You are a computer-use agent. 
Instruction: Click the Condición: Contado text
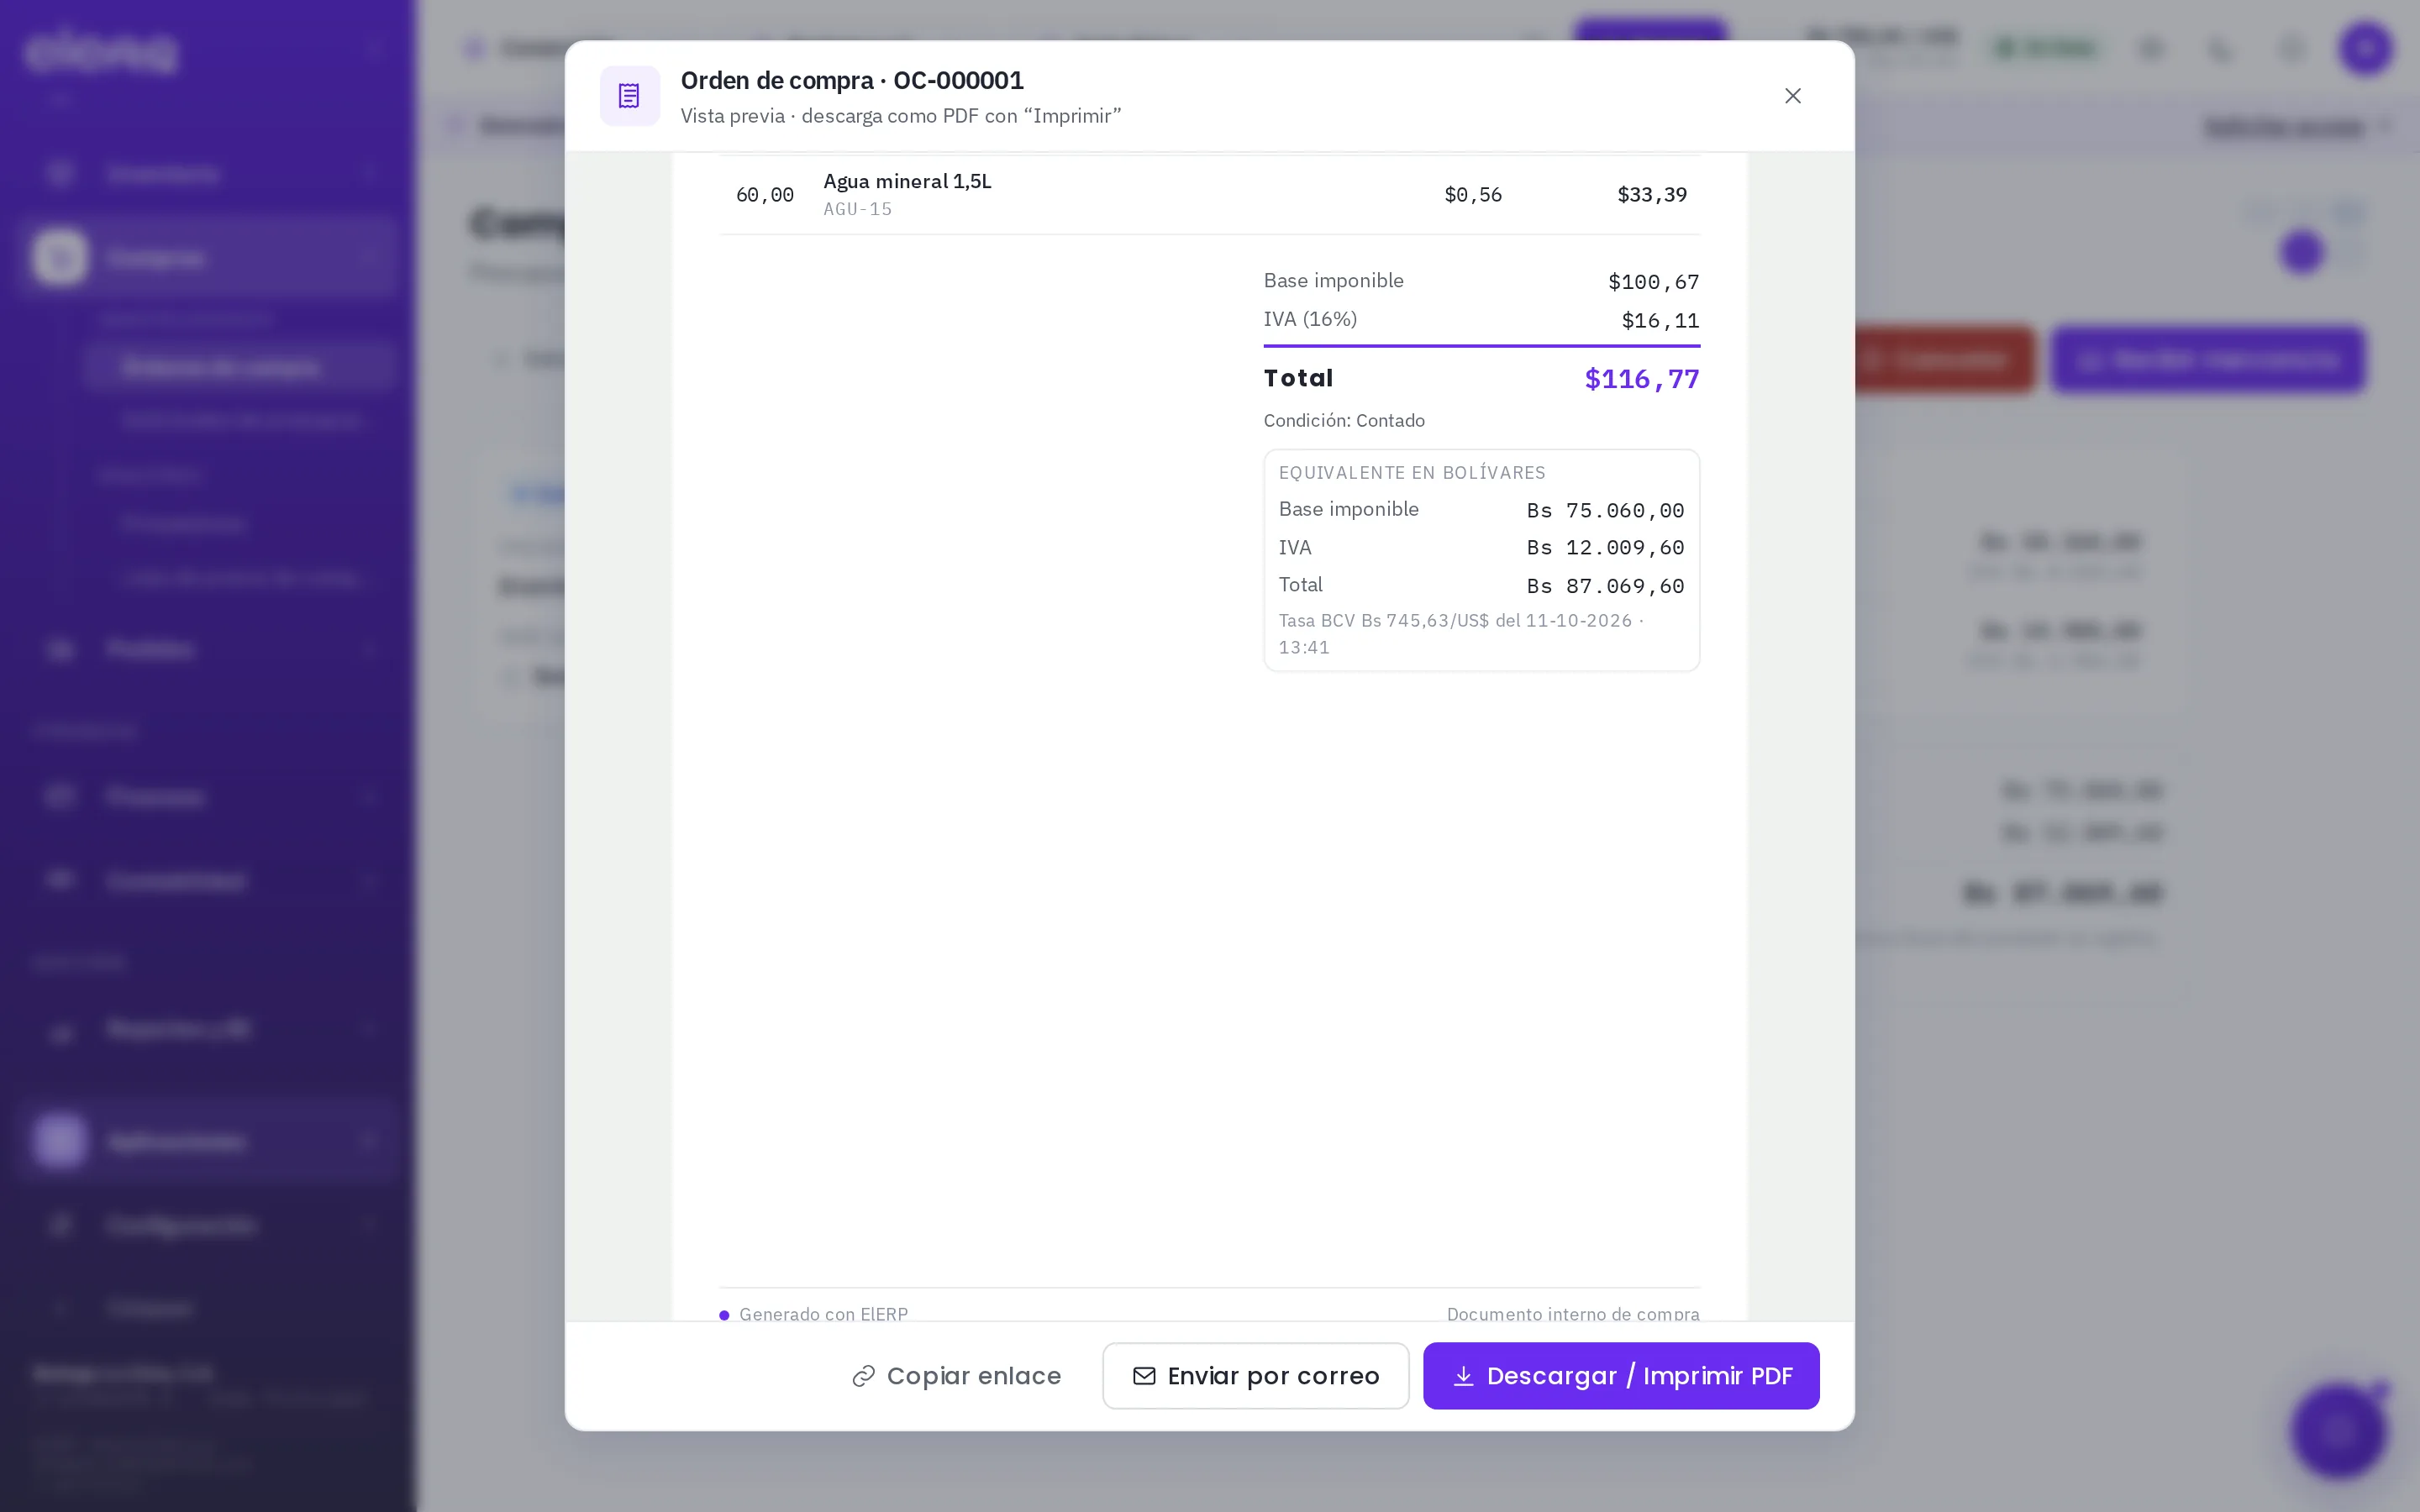pyautogui.click(x=1344, y=421)
